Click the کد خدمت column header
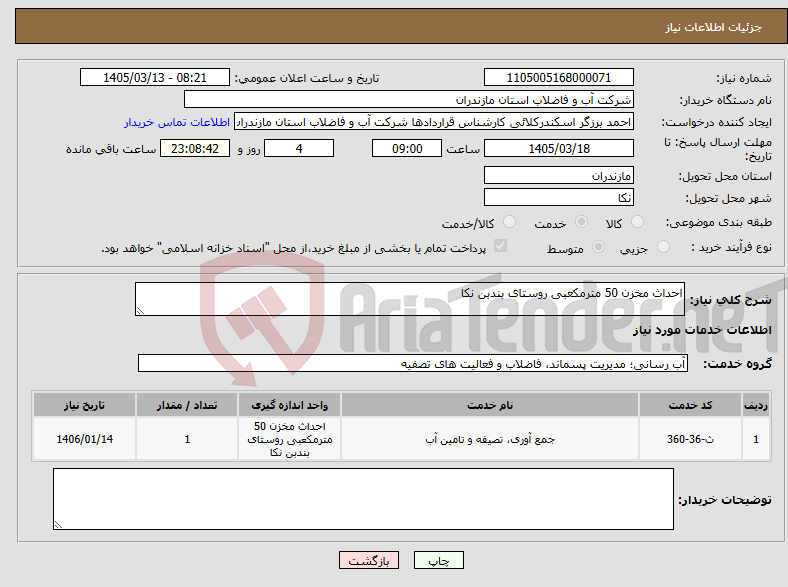Viewport: 788px width, 587px height. point(691,405)
